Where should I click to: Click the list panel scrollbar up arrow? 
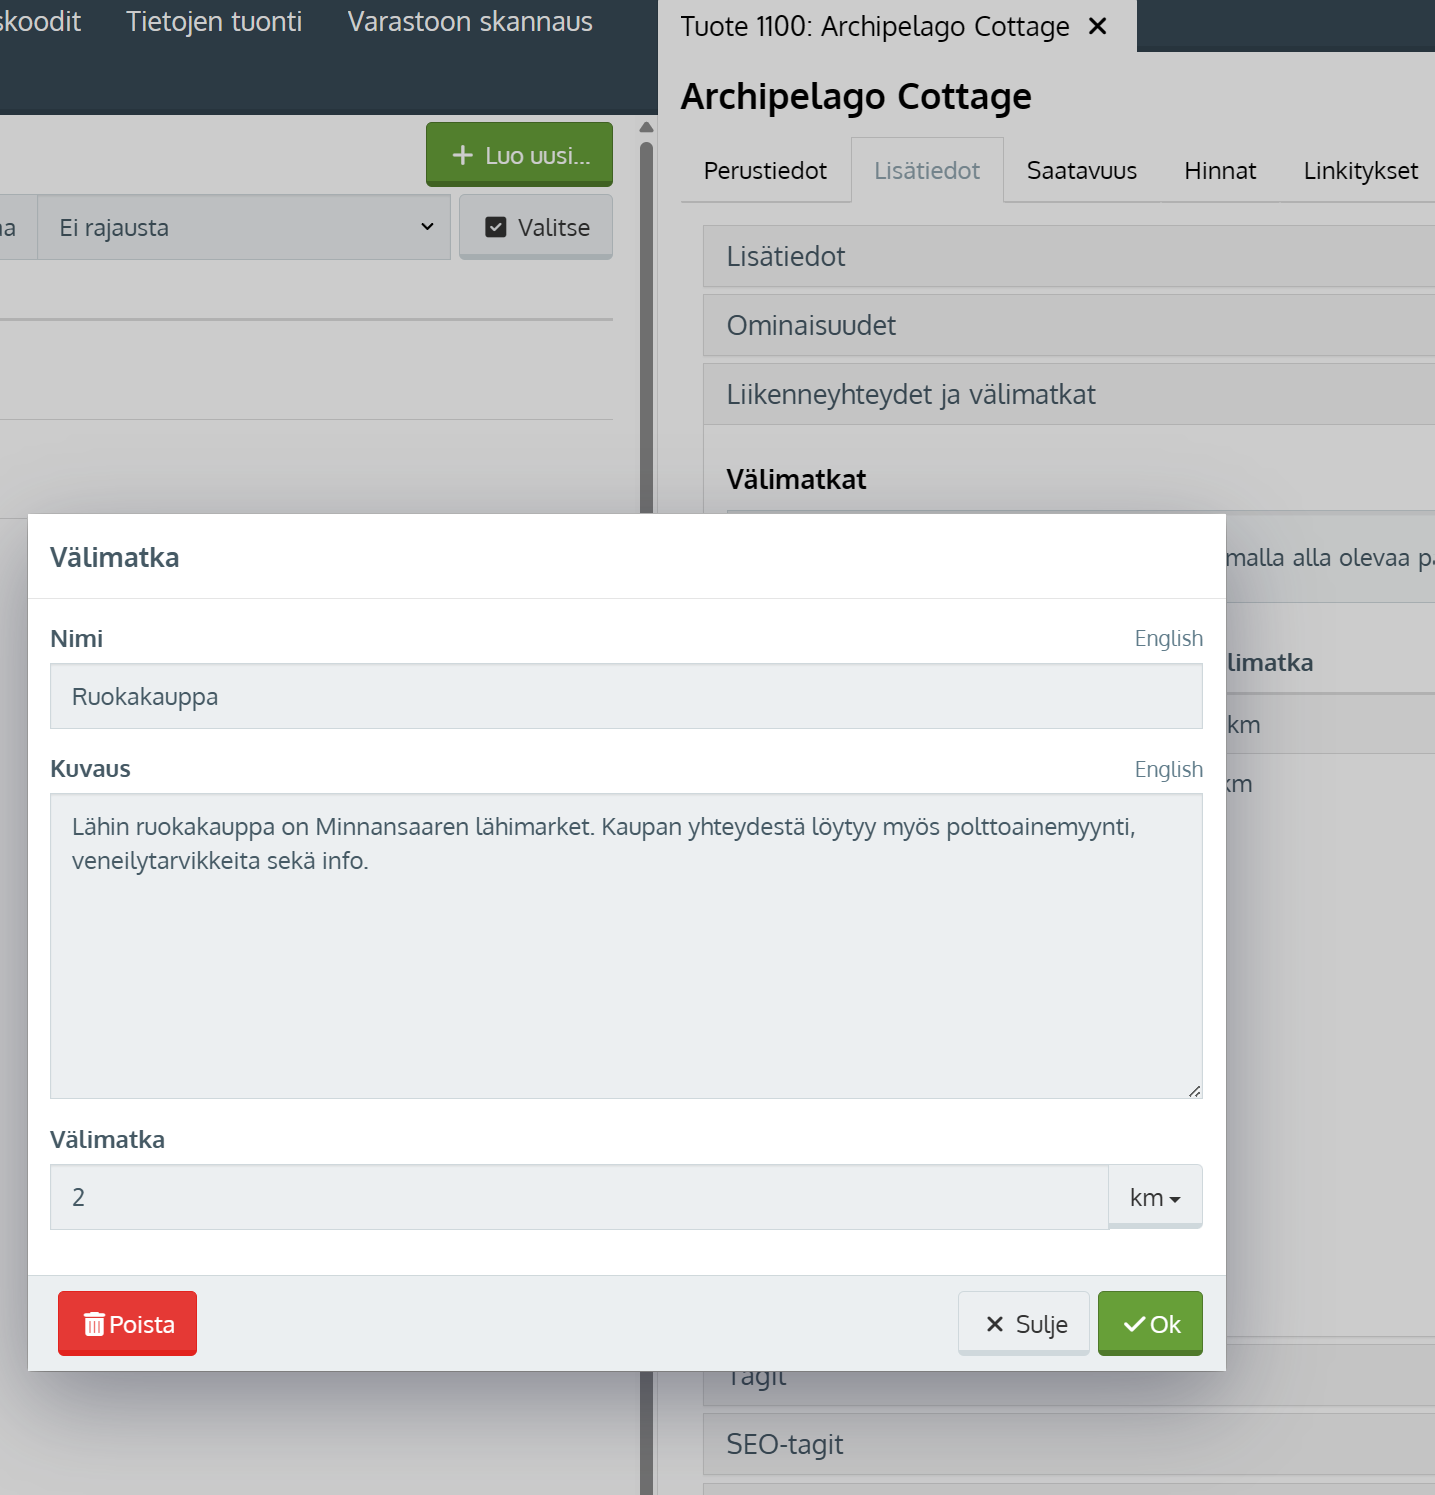pyautogui.click(x=646, y=127)
